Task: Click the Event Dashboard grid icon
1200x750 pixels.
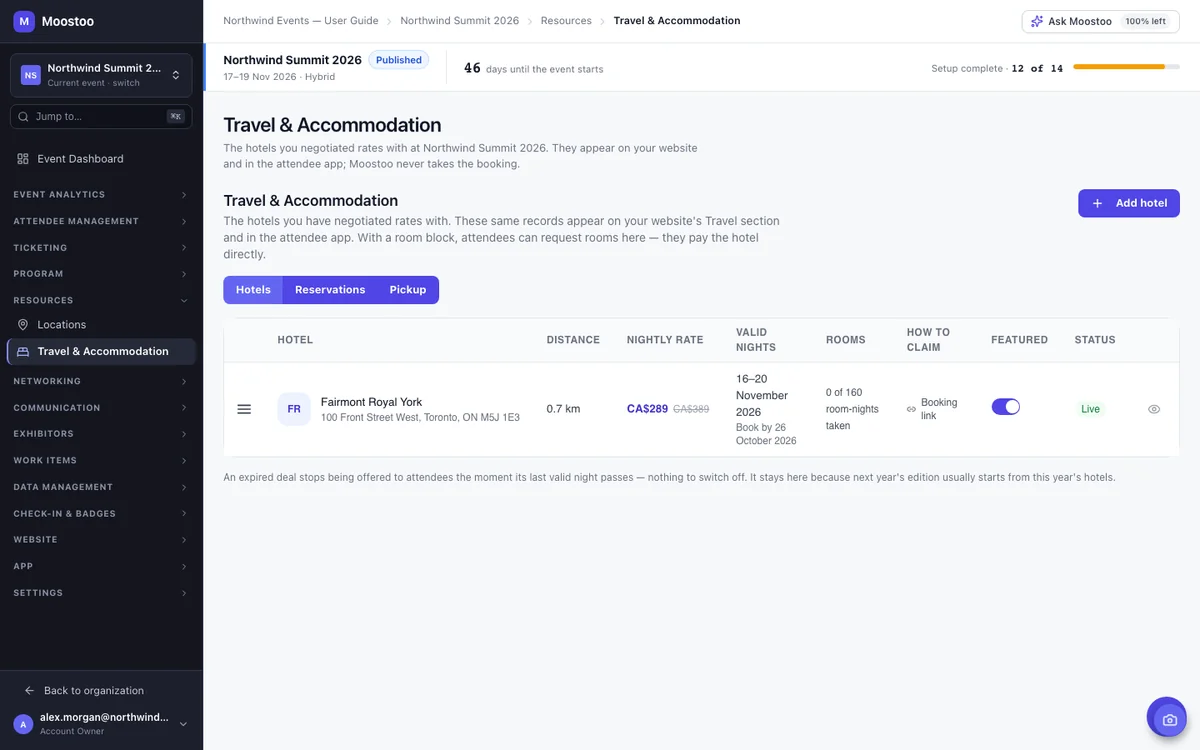Action: tap(23, 159)
